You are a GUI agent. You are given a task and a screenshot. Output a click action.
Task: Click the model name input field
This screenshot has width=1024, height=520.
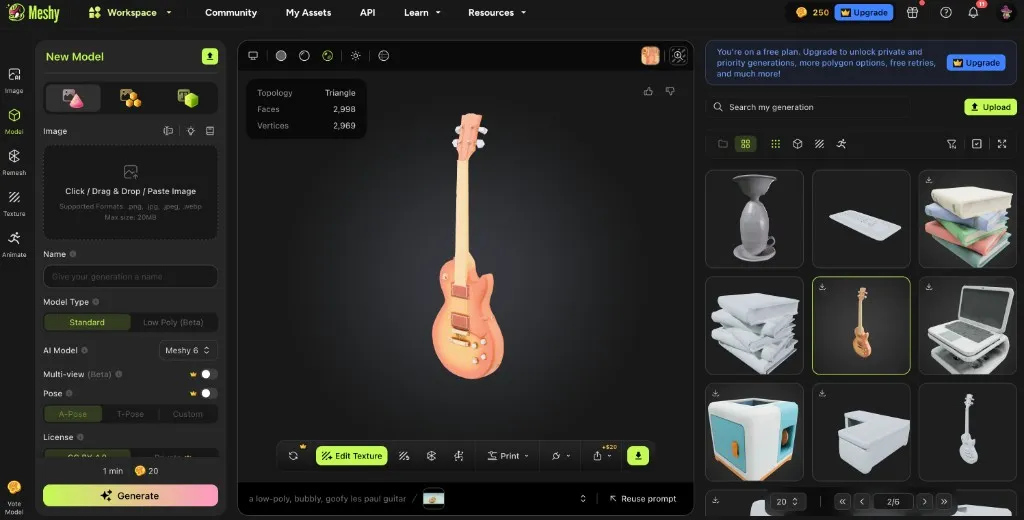(131, 276)
